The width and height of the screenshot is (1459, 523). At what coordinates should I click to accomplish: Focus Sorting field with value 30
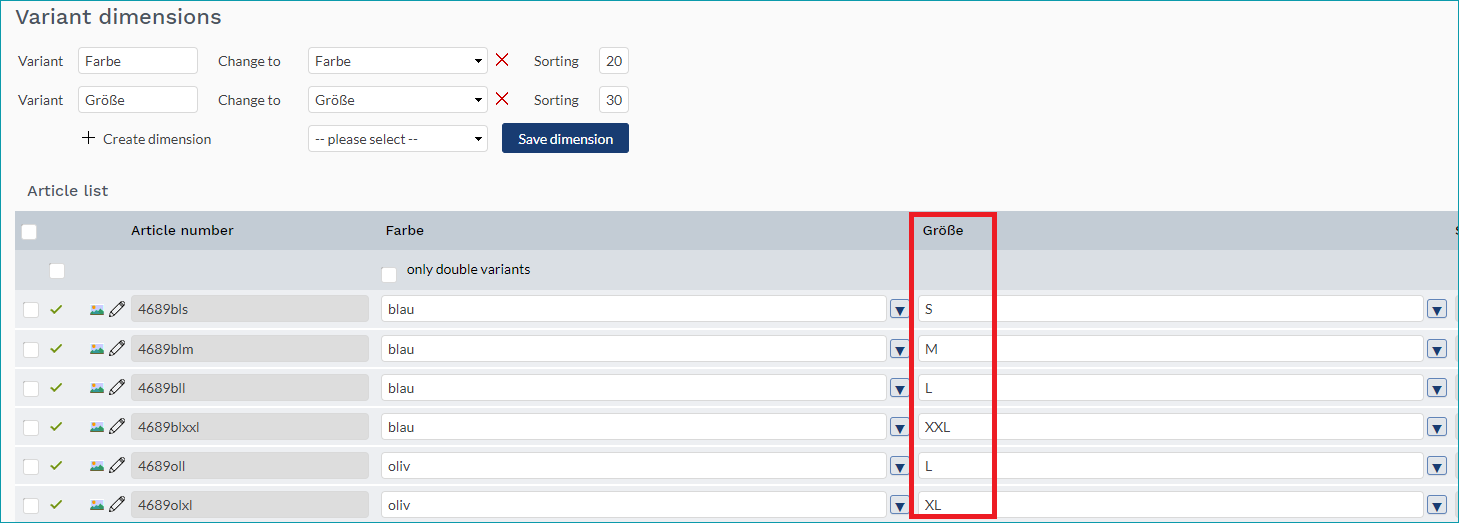[x=614, y=99]
